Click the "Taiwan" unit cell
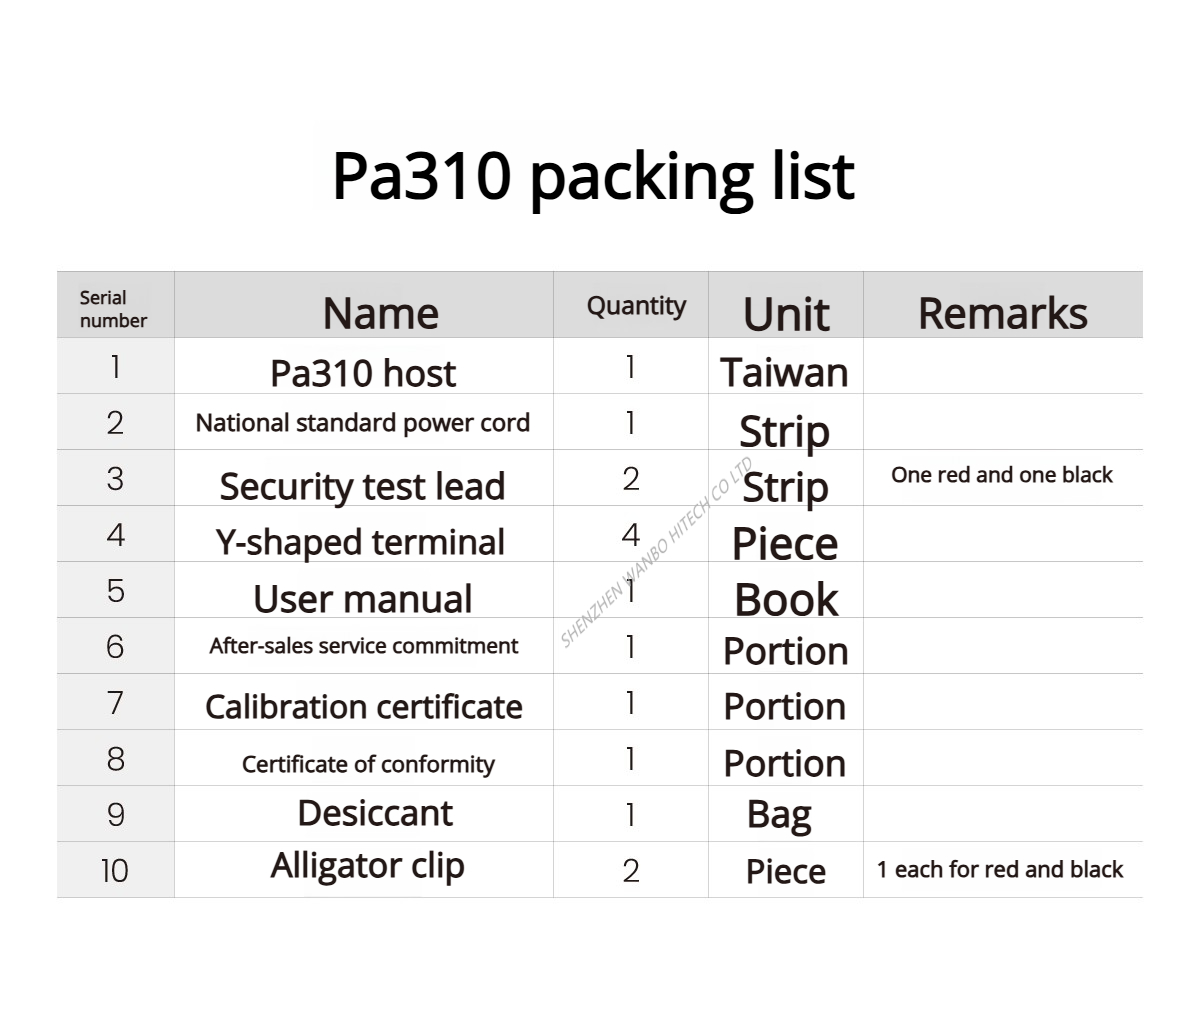This screenshot has height=1022, width=1200. 785,373
